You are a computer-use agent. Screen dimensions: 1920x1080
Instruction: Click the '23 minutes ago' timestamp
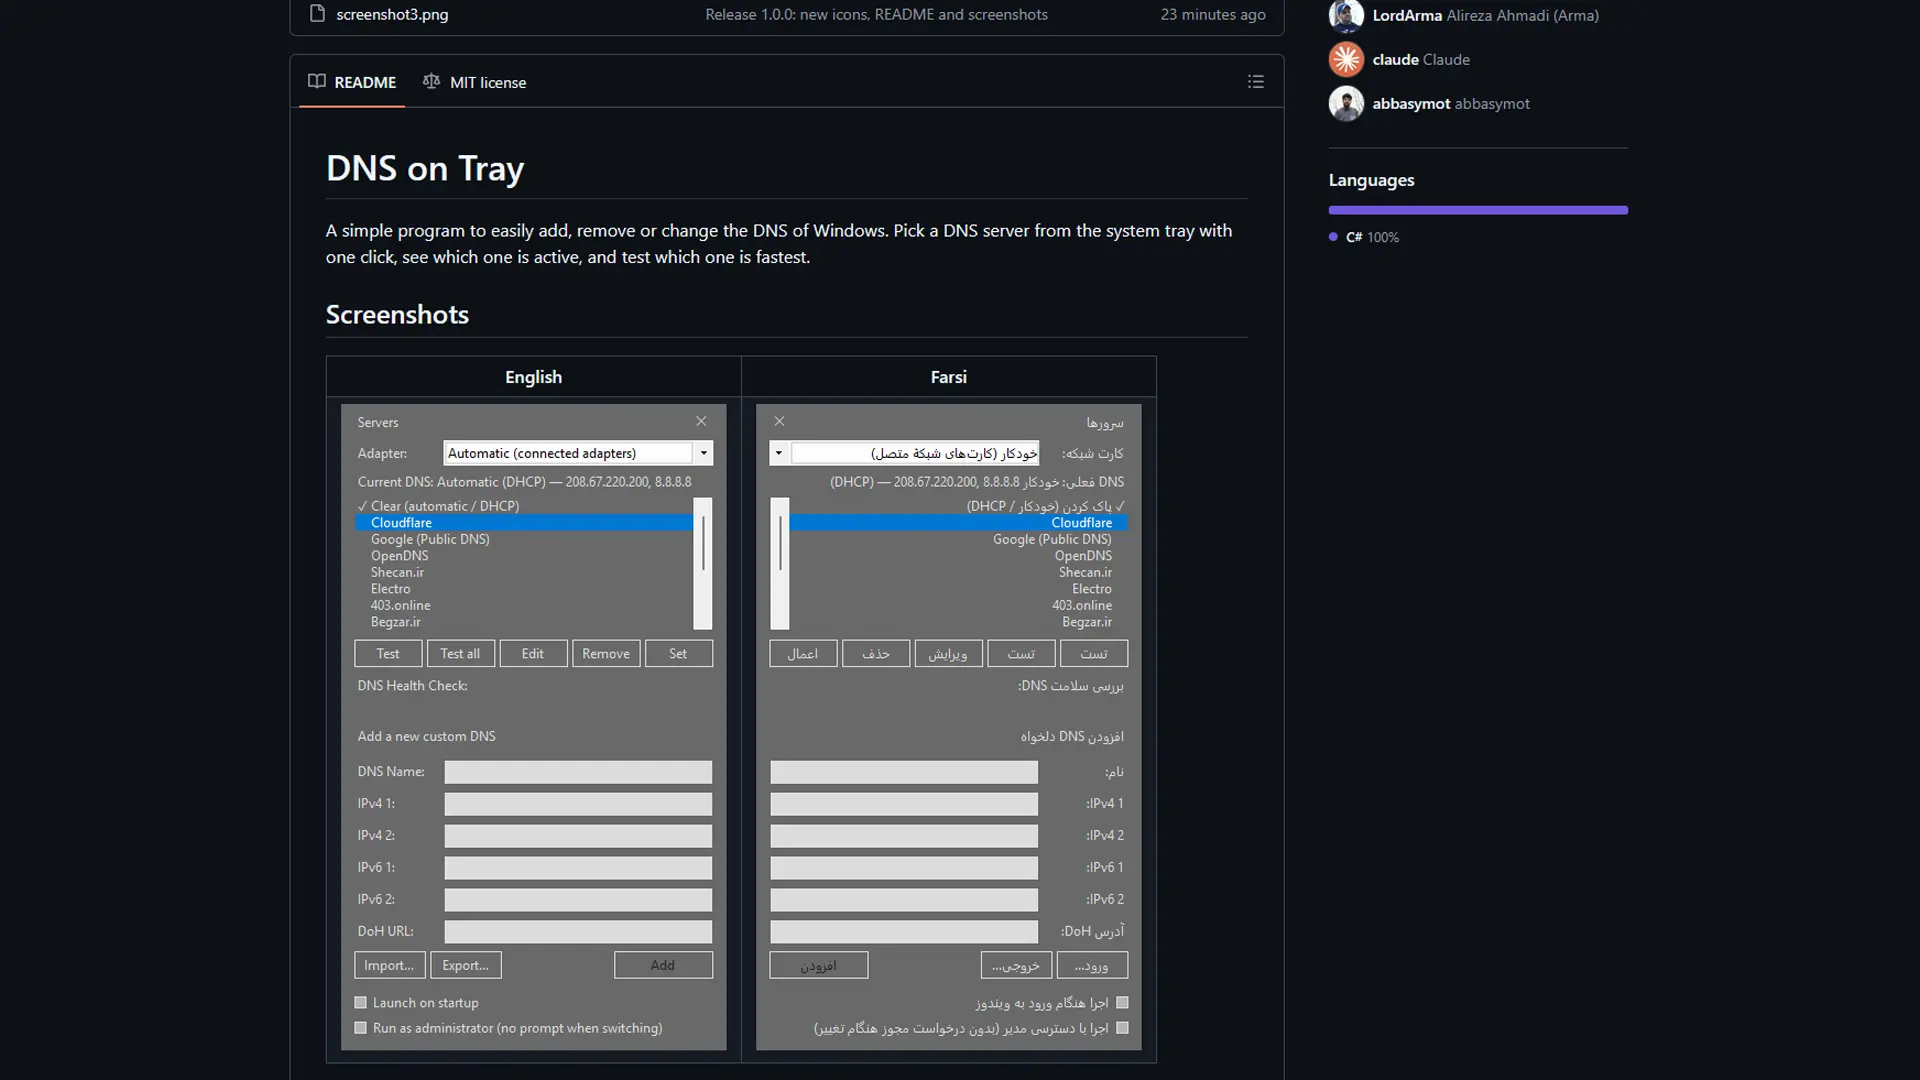[x=1213, y=14]
